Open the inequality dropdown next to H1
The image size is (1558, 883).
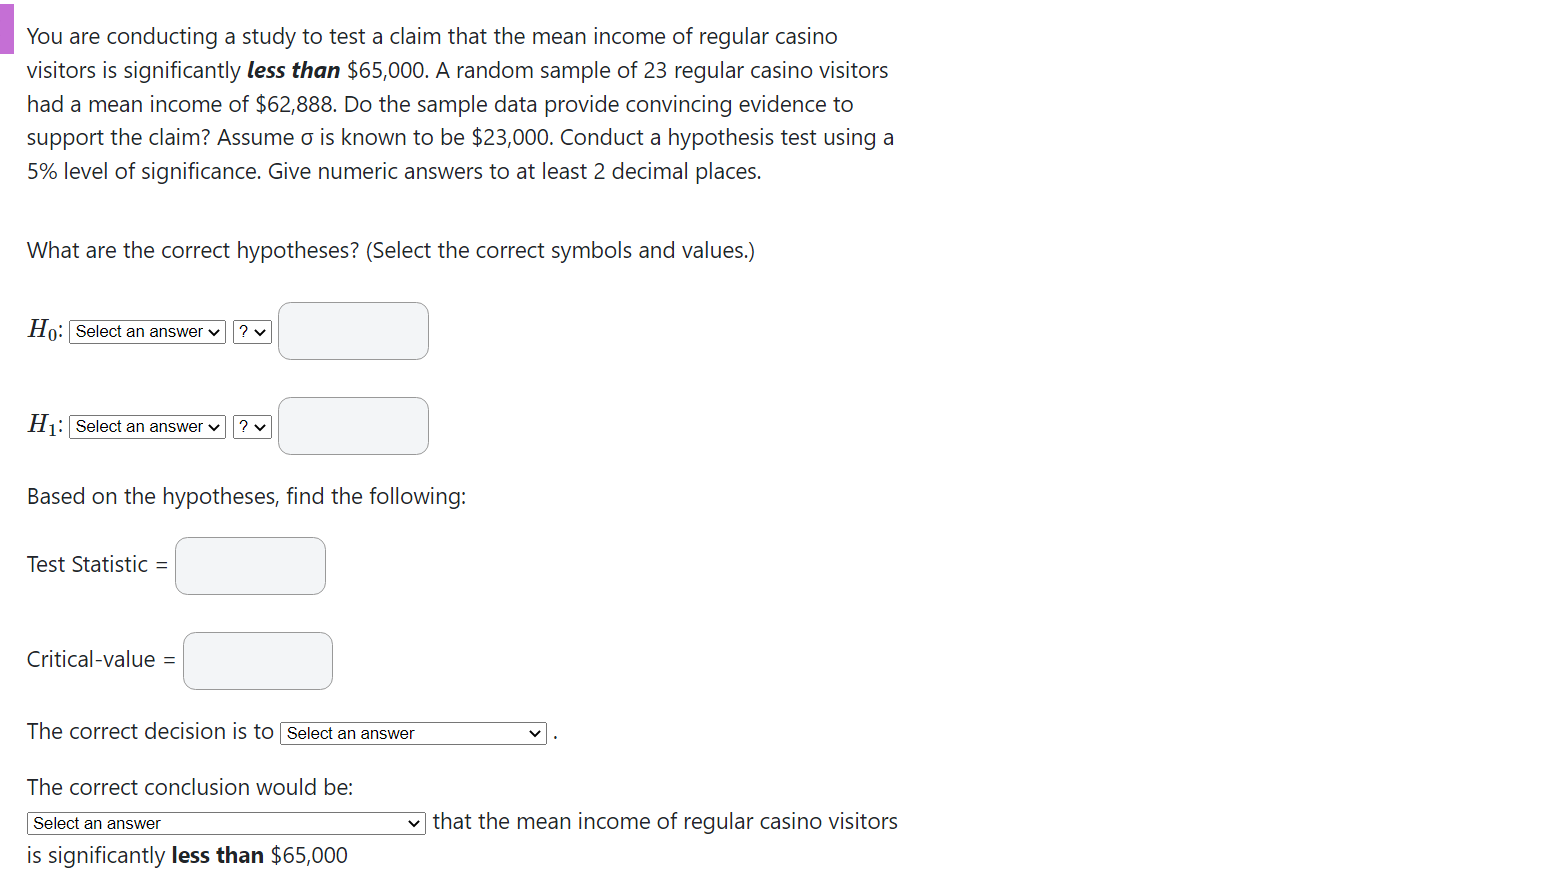252,426
